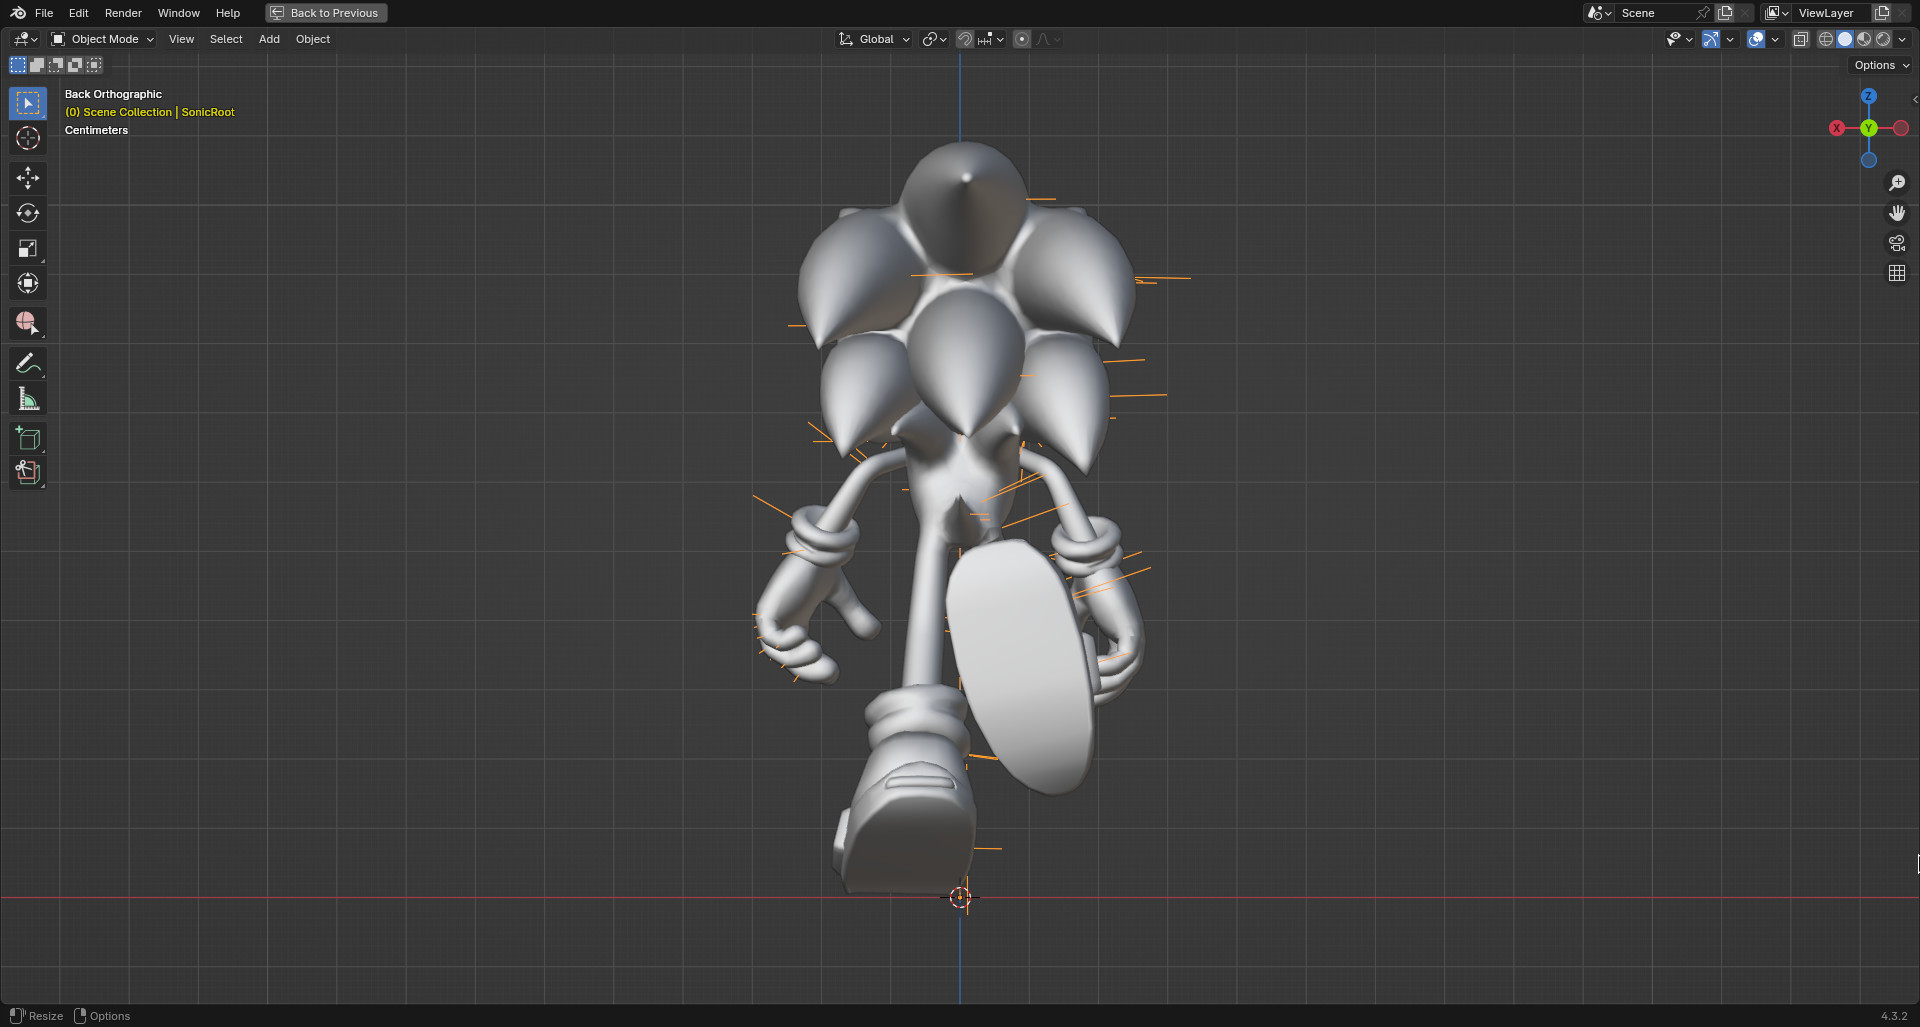Activate the Annotate tool

27,363
